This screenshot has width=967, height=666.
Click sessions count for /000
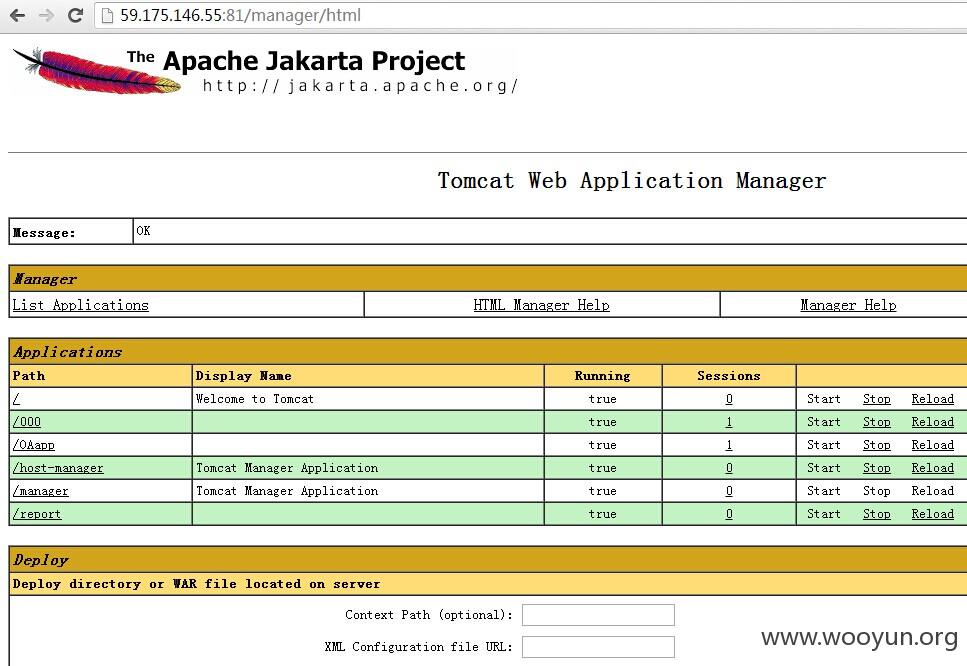pos(729,422)
